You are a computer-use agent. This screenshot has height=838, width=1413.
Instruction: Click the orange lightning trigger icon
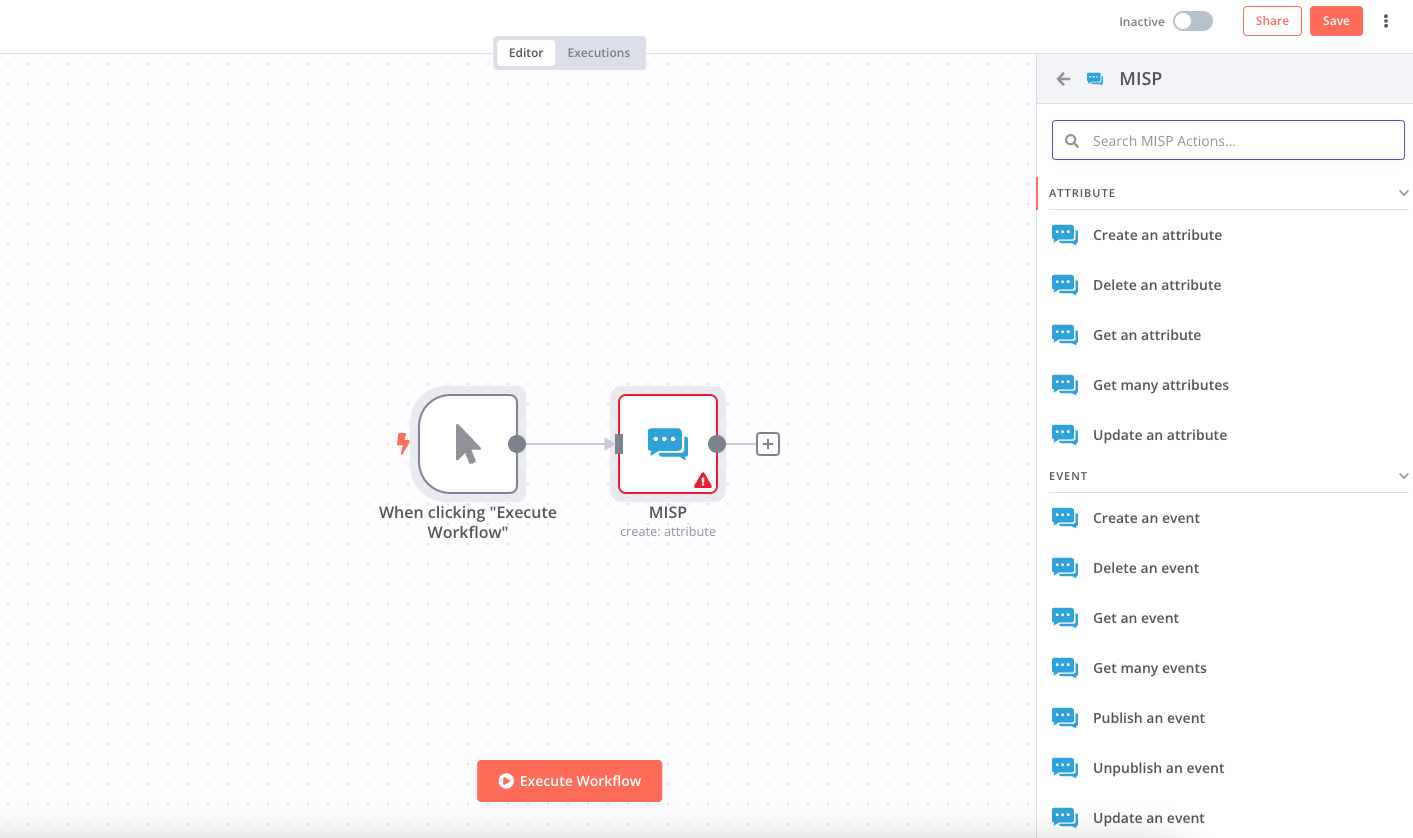(x=403, y=443)
